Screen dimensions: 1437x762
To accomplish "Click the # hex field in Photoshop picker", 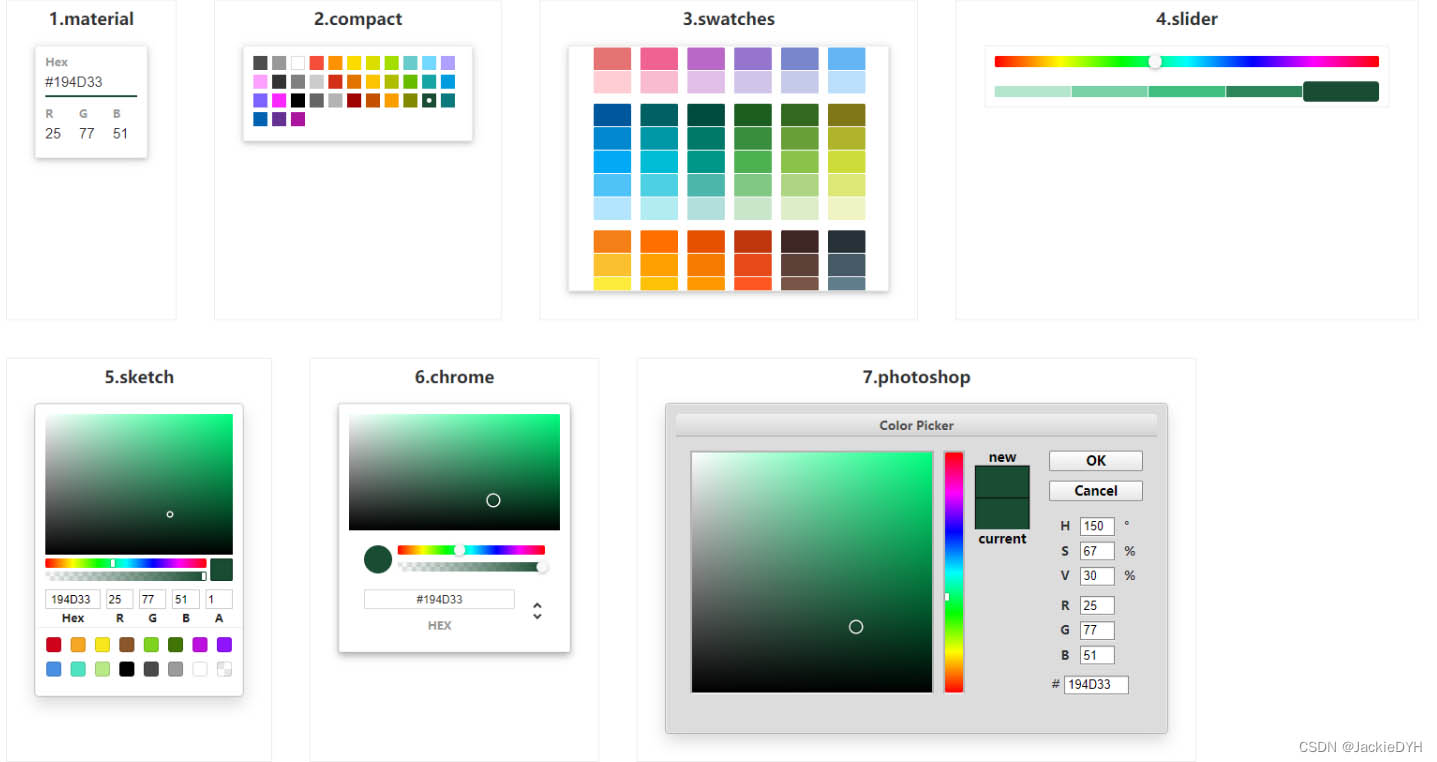I will click(1095, 685).
